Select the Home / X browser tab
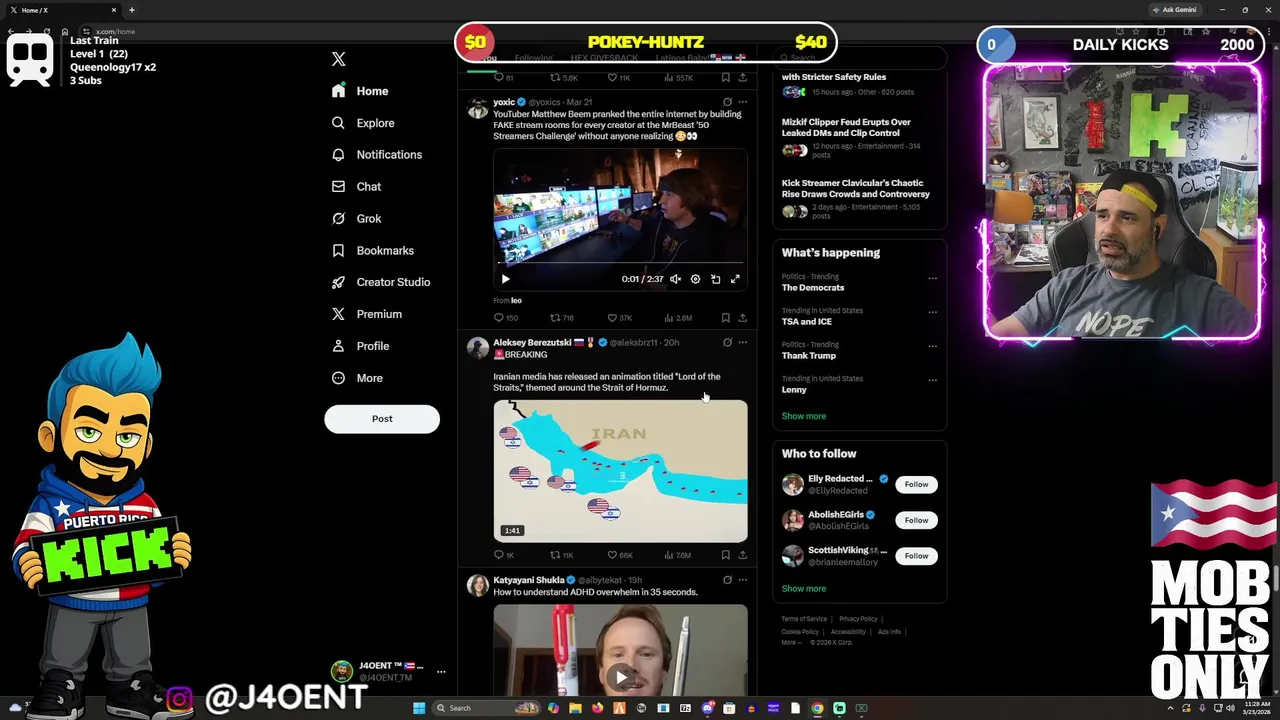 (62, 10)
